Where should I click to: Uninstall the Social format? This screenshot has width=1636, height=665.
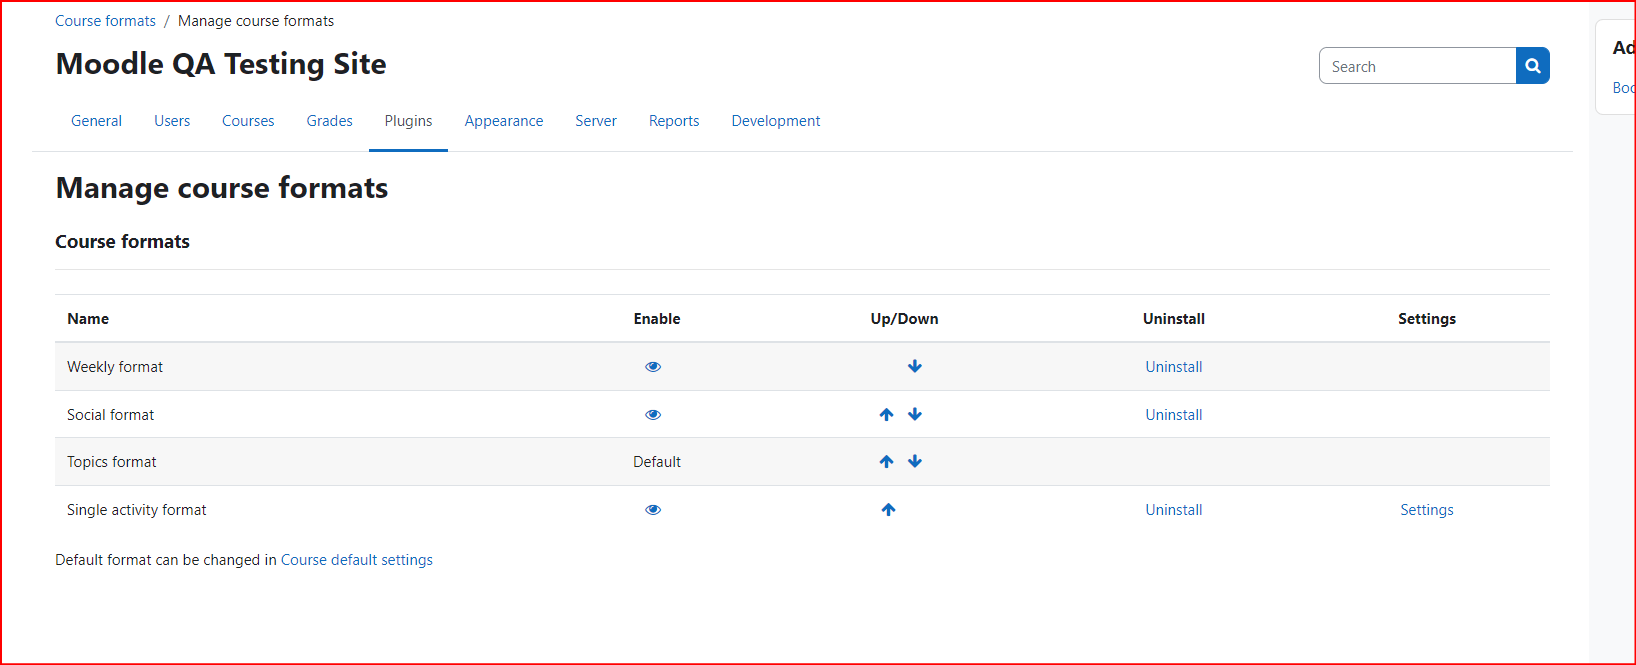[x=1174, y=415]
